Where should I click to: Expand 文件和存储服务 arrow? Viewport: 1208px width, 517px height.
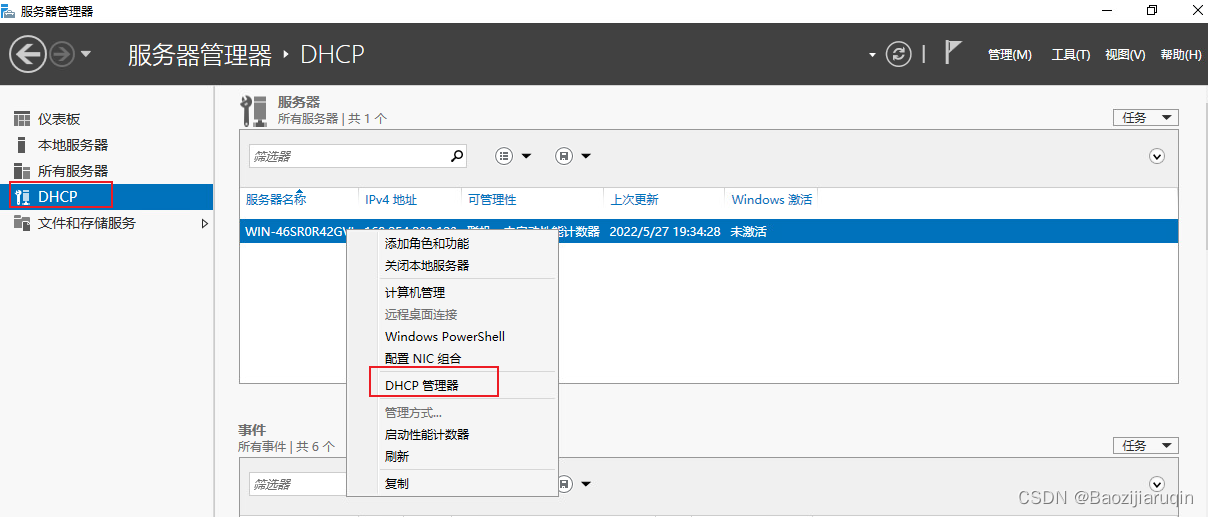tap(205, 223)
